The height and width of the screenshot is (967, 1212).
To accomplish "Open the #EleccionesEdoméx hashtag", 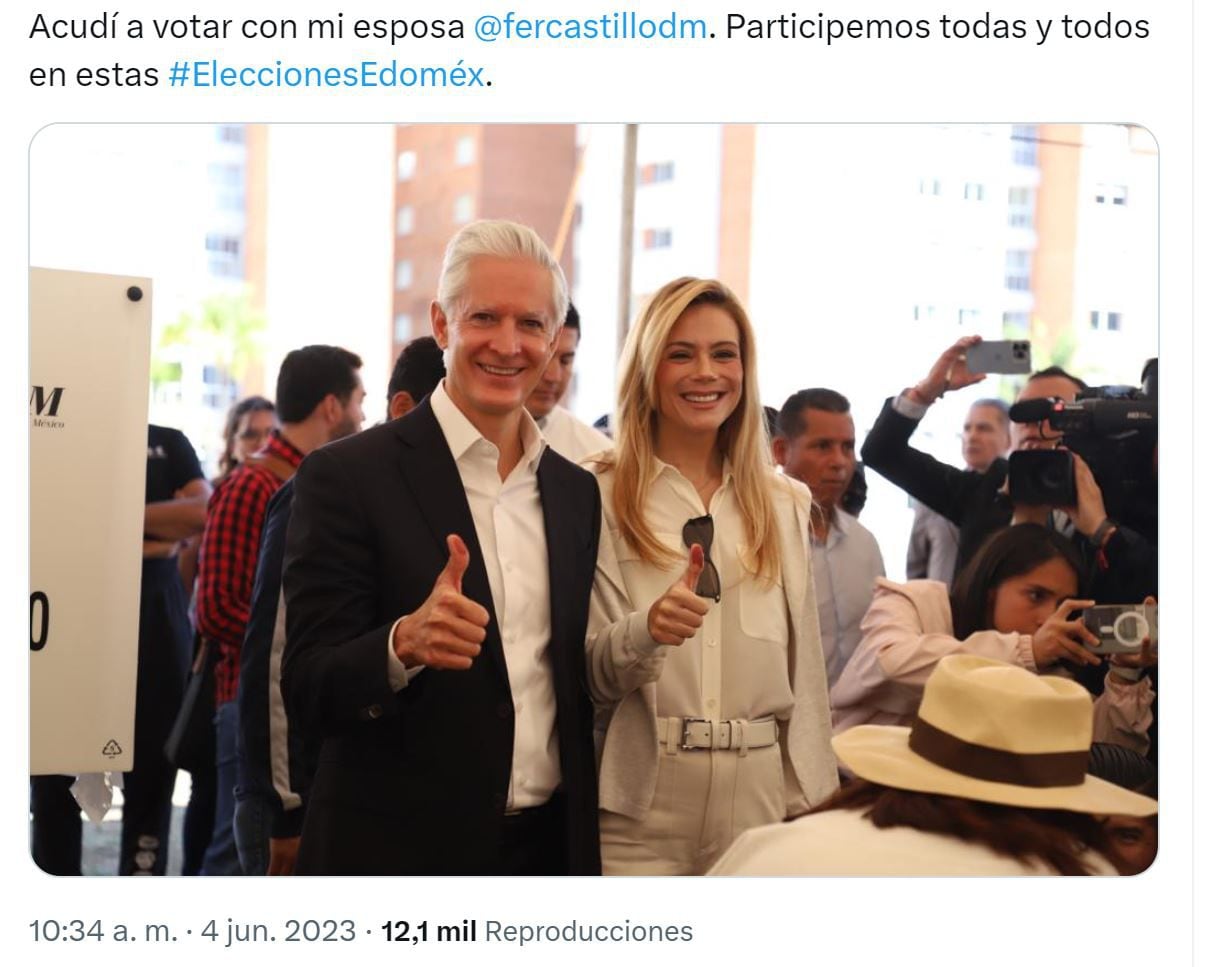I will (326, 75).
